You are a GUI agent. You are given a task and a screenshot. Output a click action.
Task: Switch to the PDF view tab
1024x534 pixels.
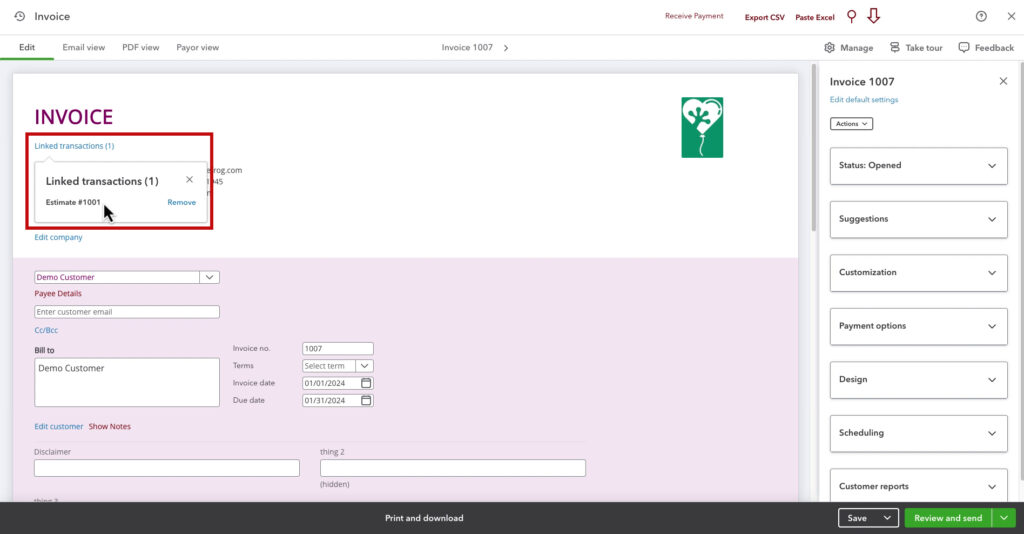[140, 47]
